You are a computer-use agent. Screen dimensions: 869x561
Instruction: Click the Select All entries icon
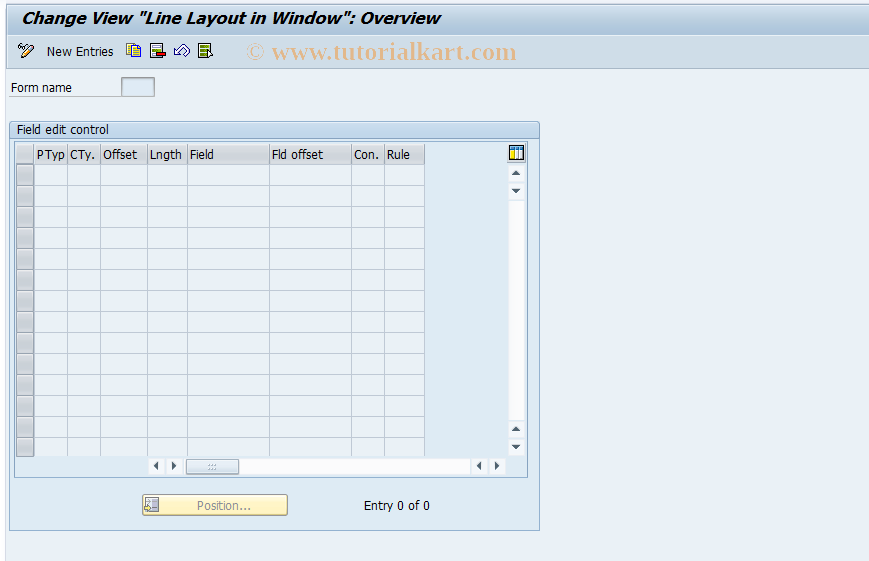(206, 51)
